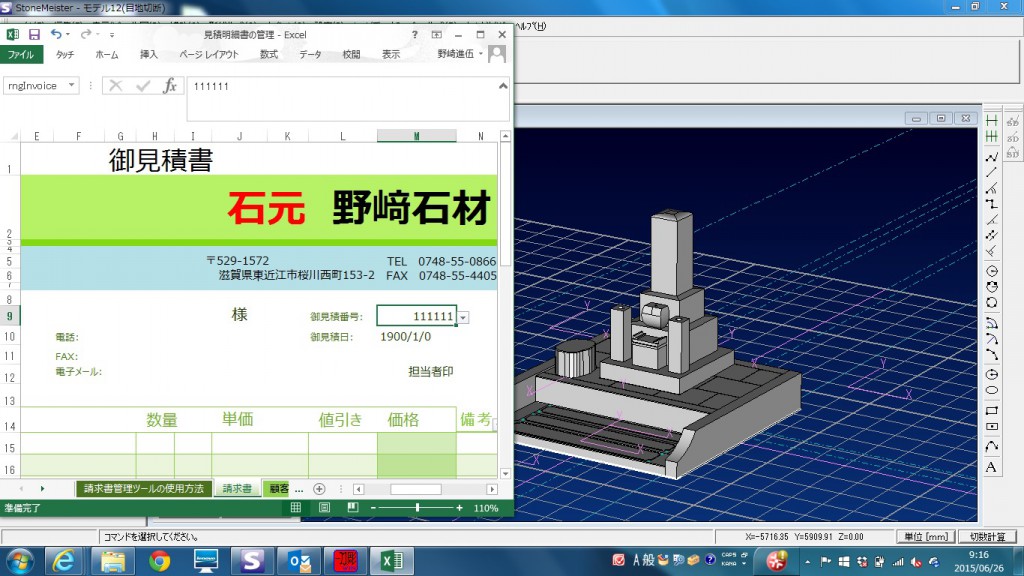Adjust the Excel zoom slider near 110%
This screenshot has width=1024, height=576.
pyautogui.click(x=417, y=509)
